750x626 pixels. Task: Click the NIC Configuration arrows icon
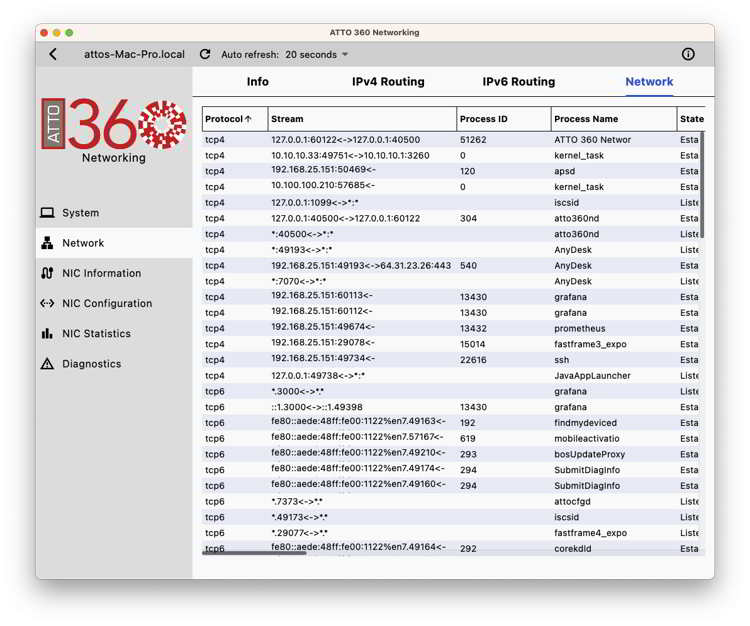pos(47,303)
